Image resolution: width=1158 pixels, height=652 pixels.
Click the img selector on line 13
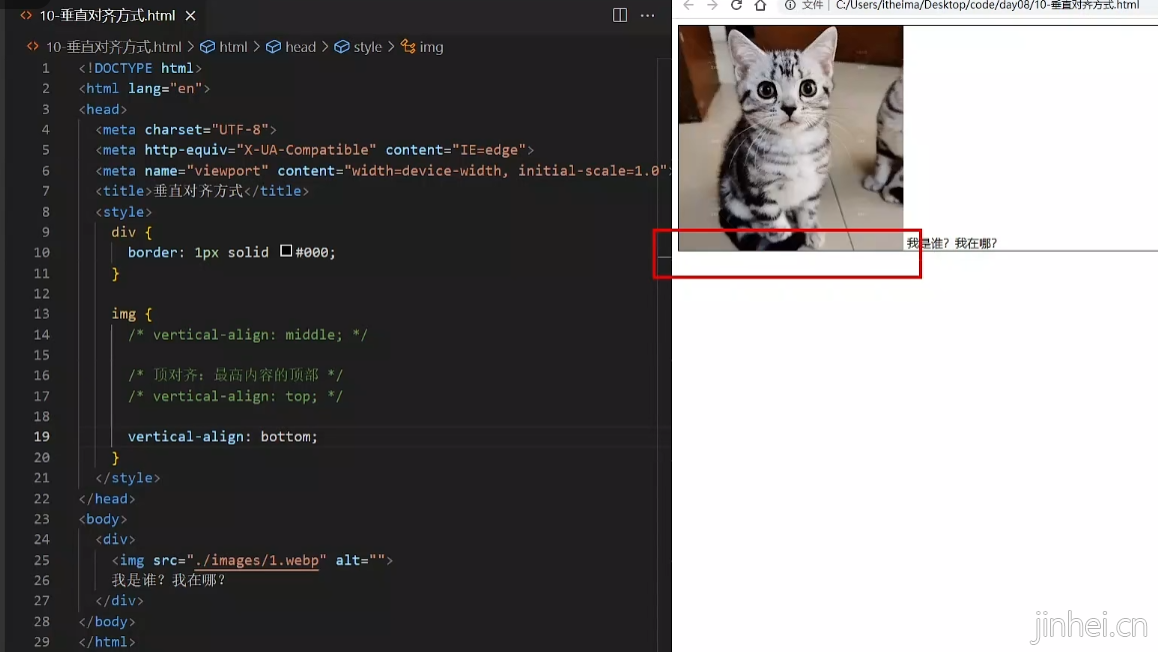click(x=123, y=314)
